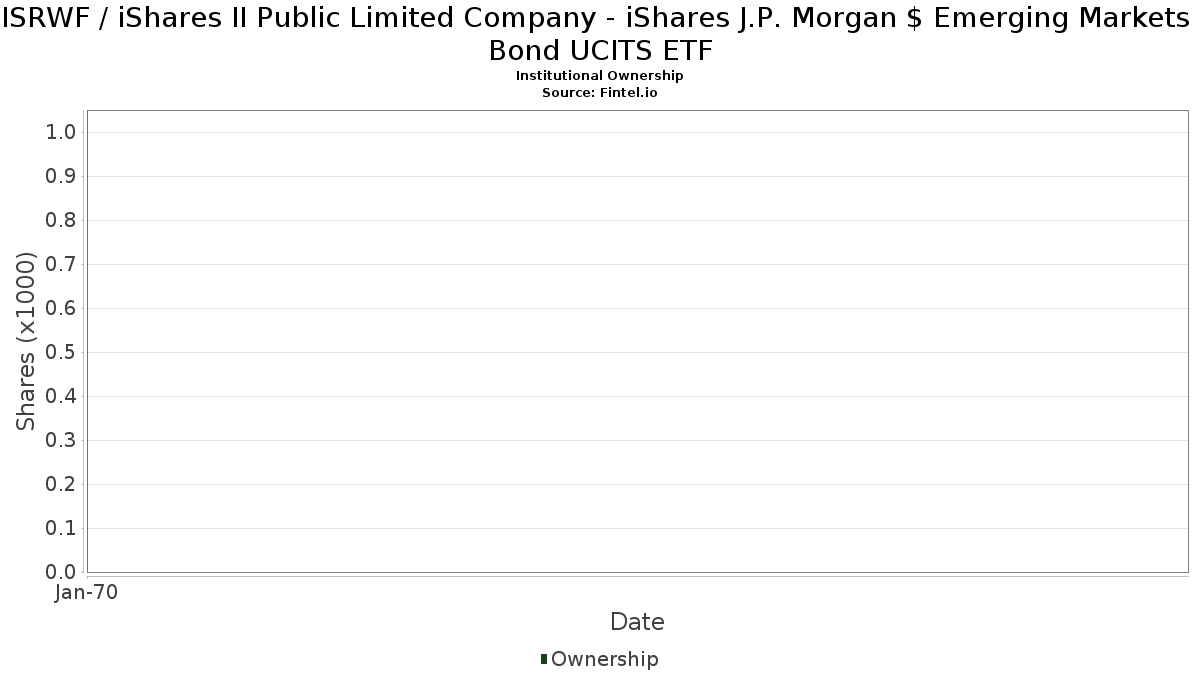Click the 0.5 y-axis tick label
1200x675 pixels.
point(61,353)
